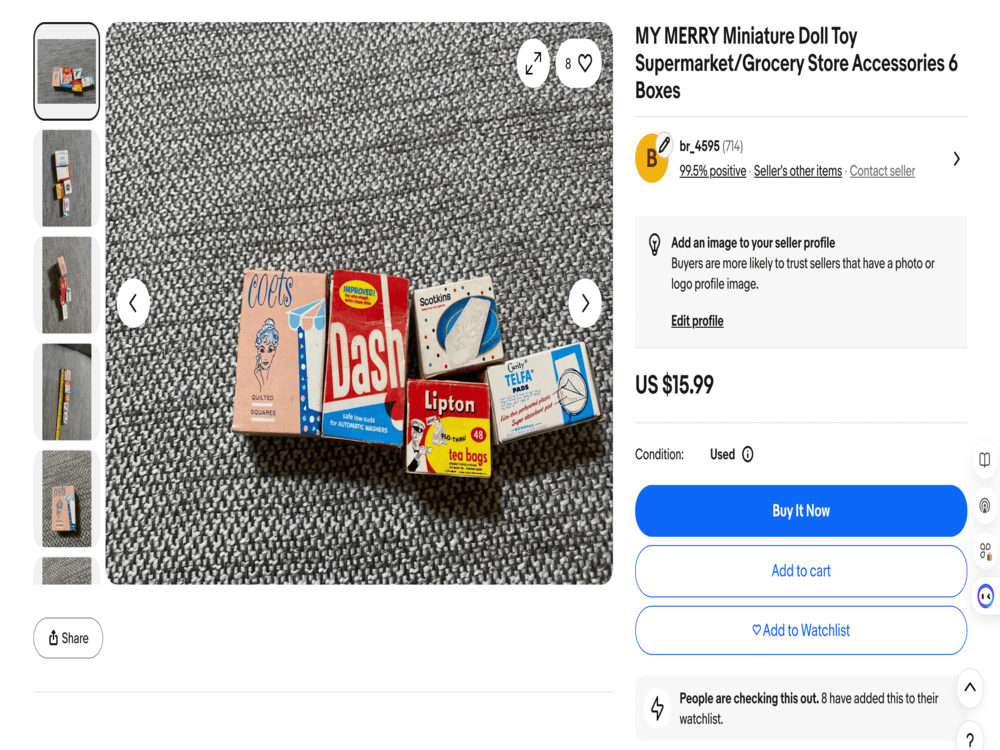Collapse panel using the up chevron button

point(969,688)
